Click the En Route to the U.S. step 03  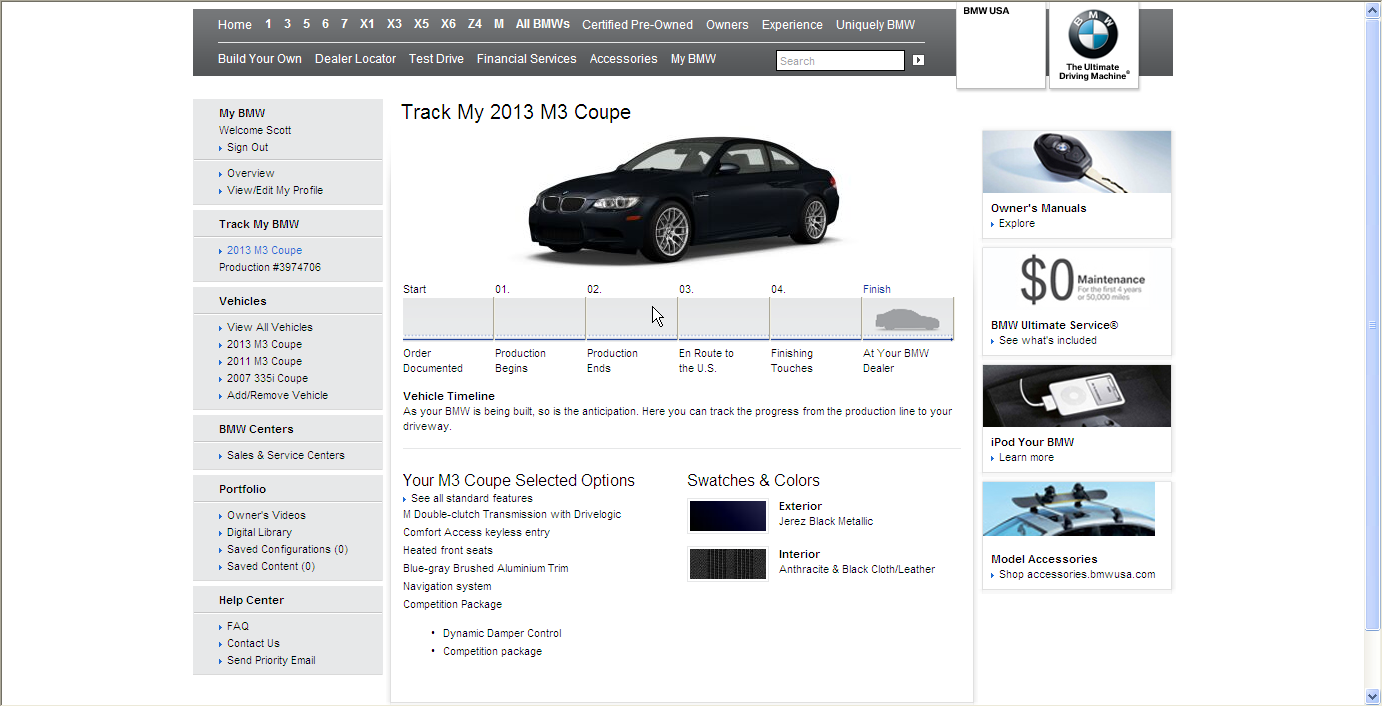tap(724, 319)
